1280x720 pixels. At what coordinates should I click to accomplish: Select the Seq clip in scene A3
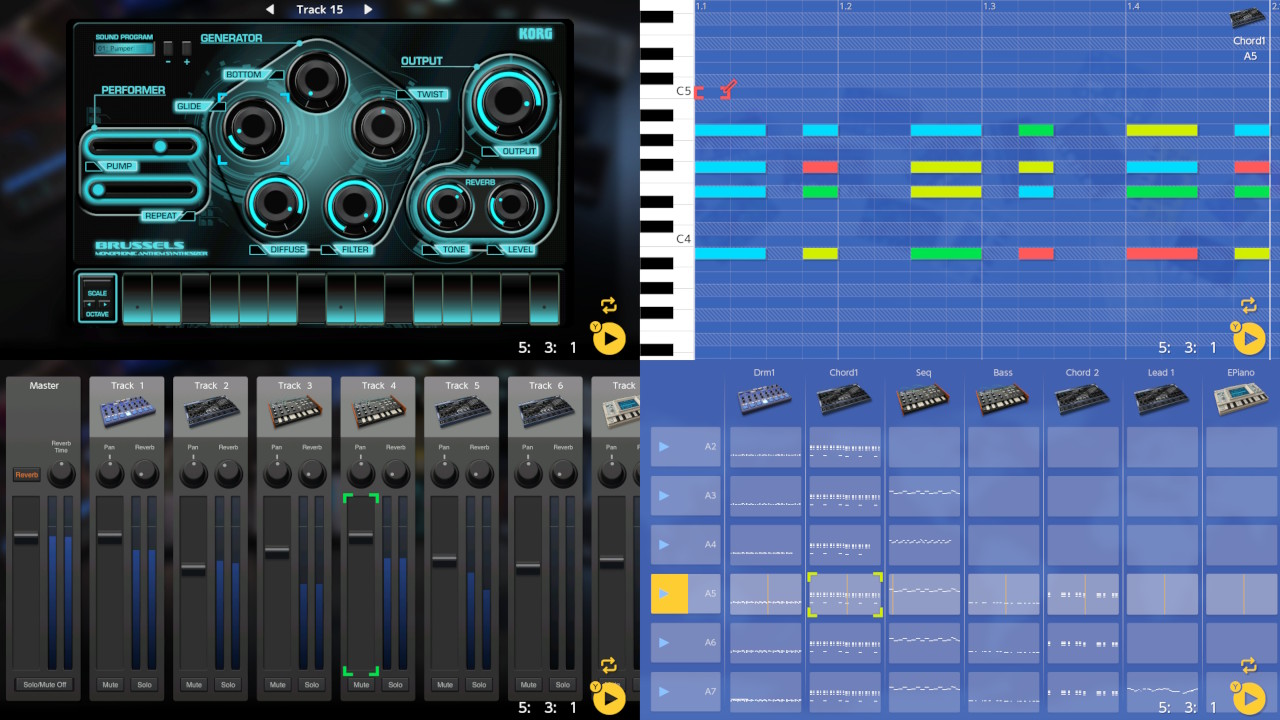click(x=924, y=496)
